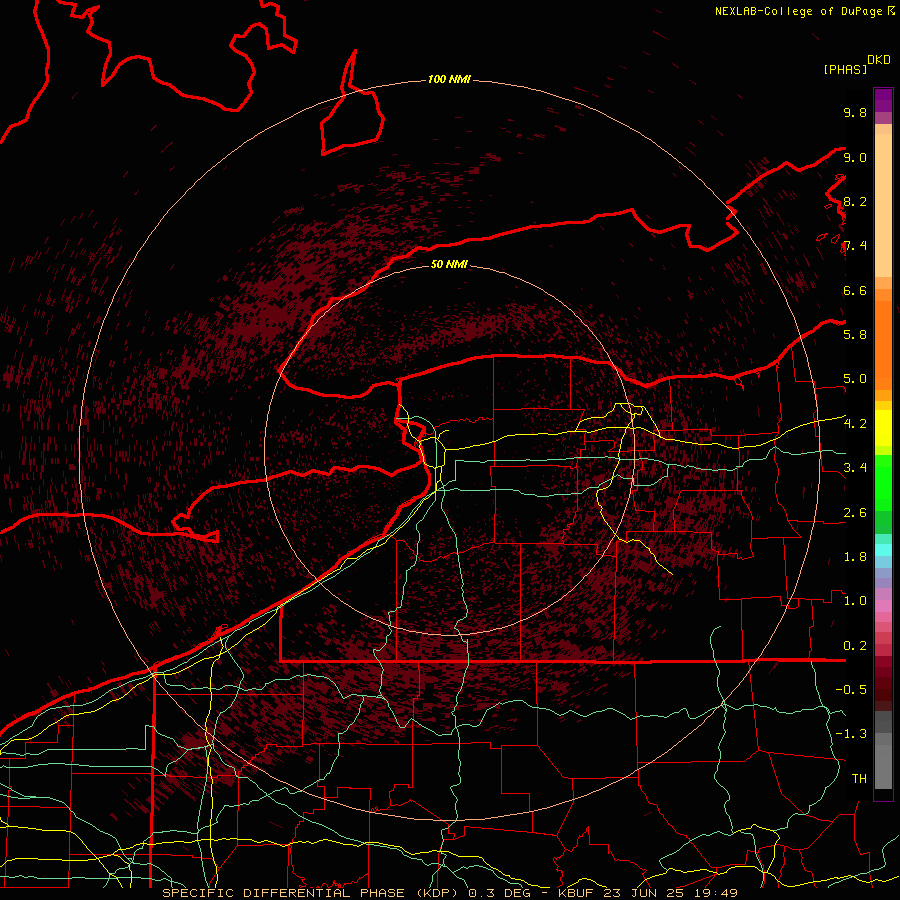Pick the pink band near 1.0
This screenshot has width=900, height=900.
click(883, 606)
